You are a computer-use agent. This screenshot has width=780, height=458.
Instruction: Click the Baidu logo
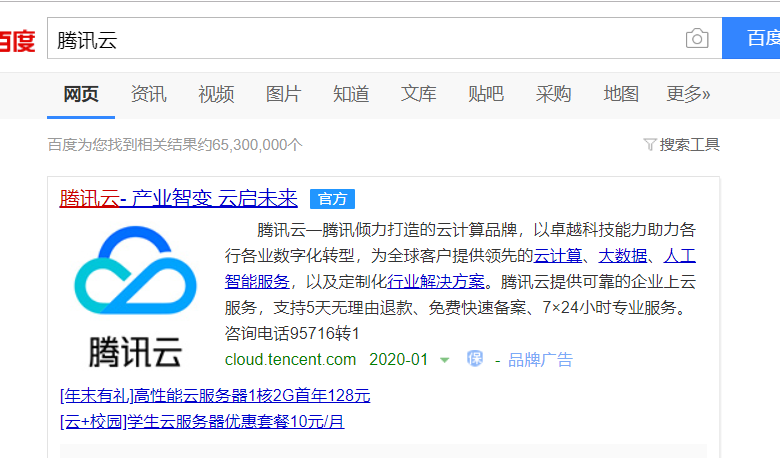pyautogui.click(x=17, y=41)
